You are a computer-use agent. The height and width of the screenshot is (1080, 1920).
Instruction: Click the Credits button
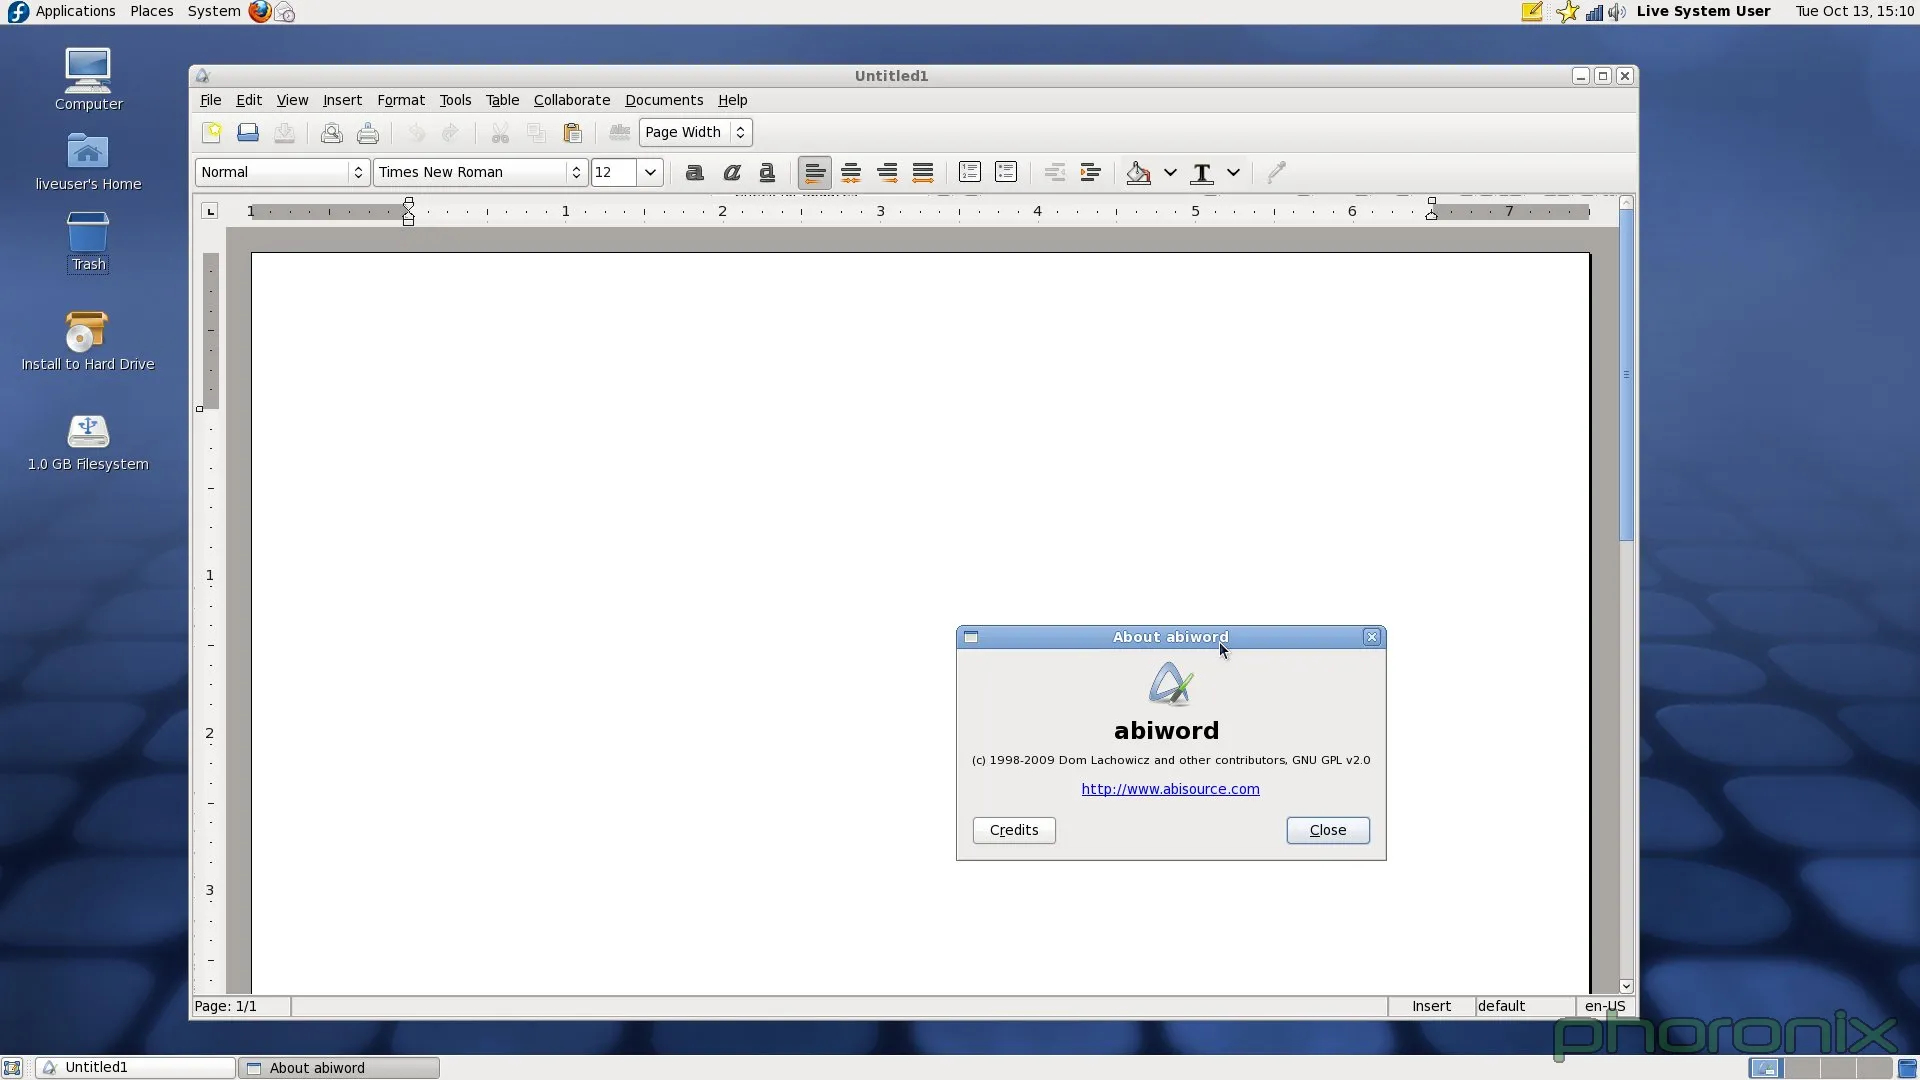1014,830
